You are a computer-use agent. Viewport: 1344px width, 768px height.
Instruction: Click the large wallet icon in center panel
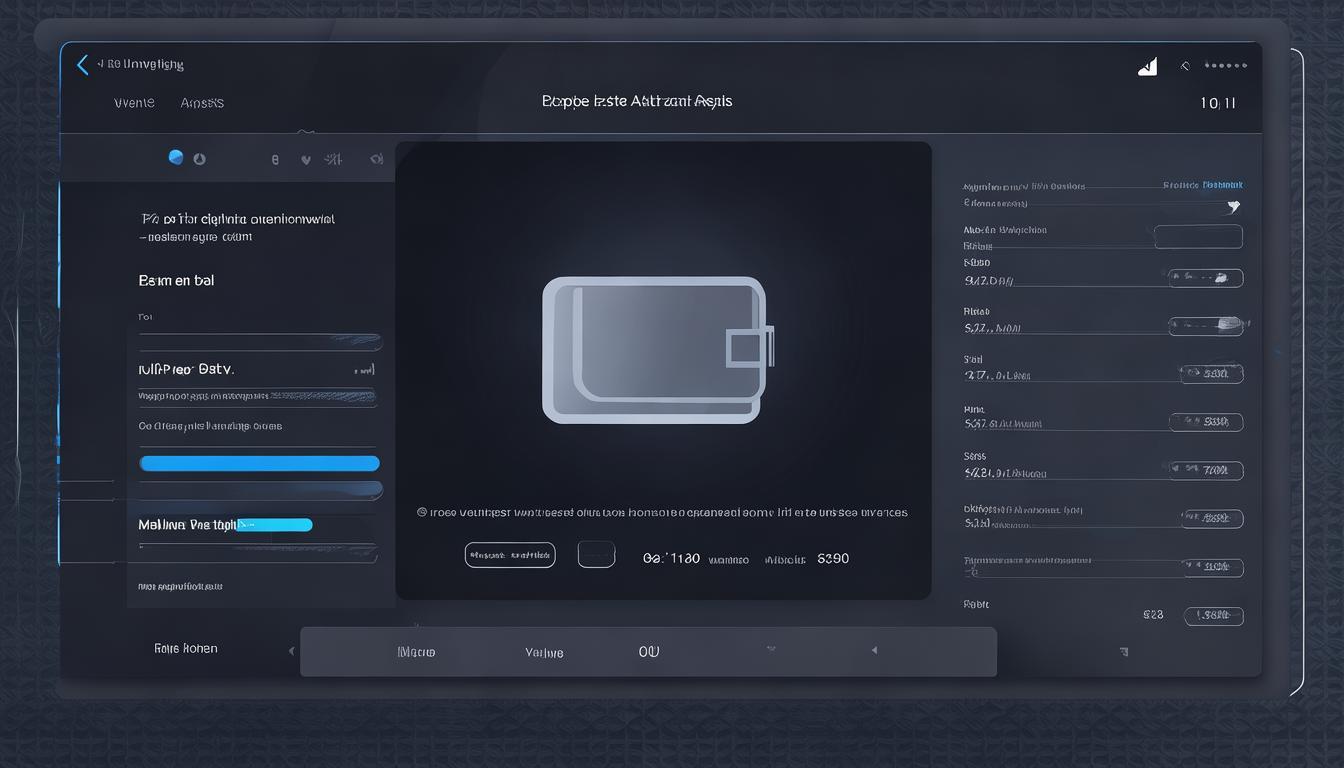[657, 349]
